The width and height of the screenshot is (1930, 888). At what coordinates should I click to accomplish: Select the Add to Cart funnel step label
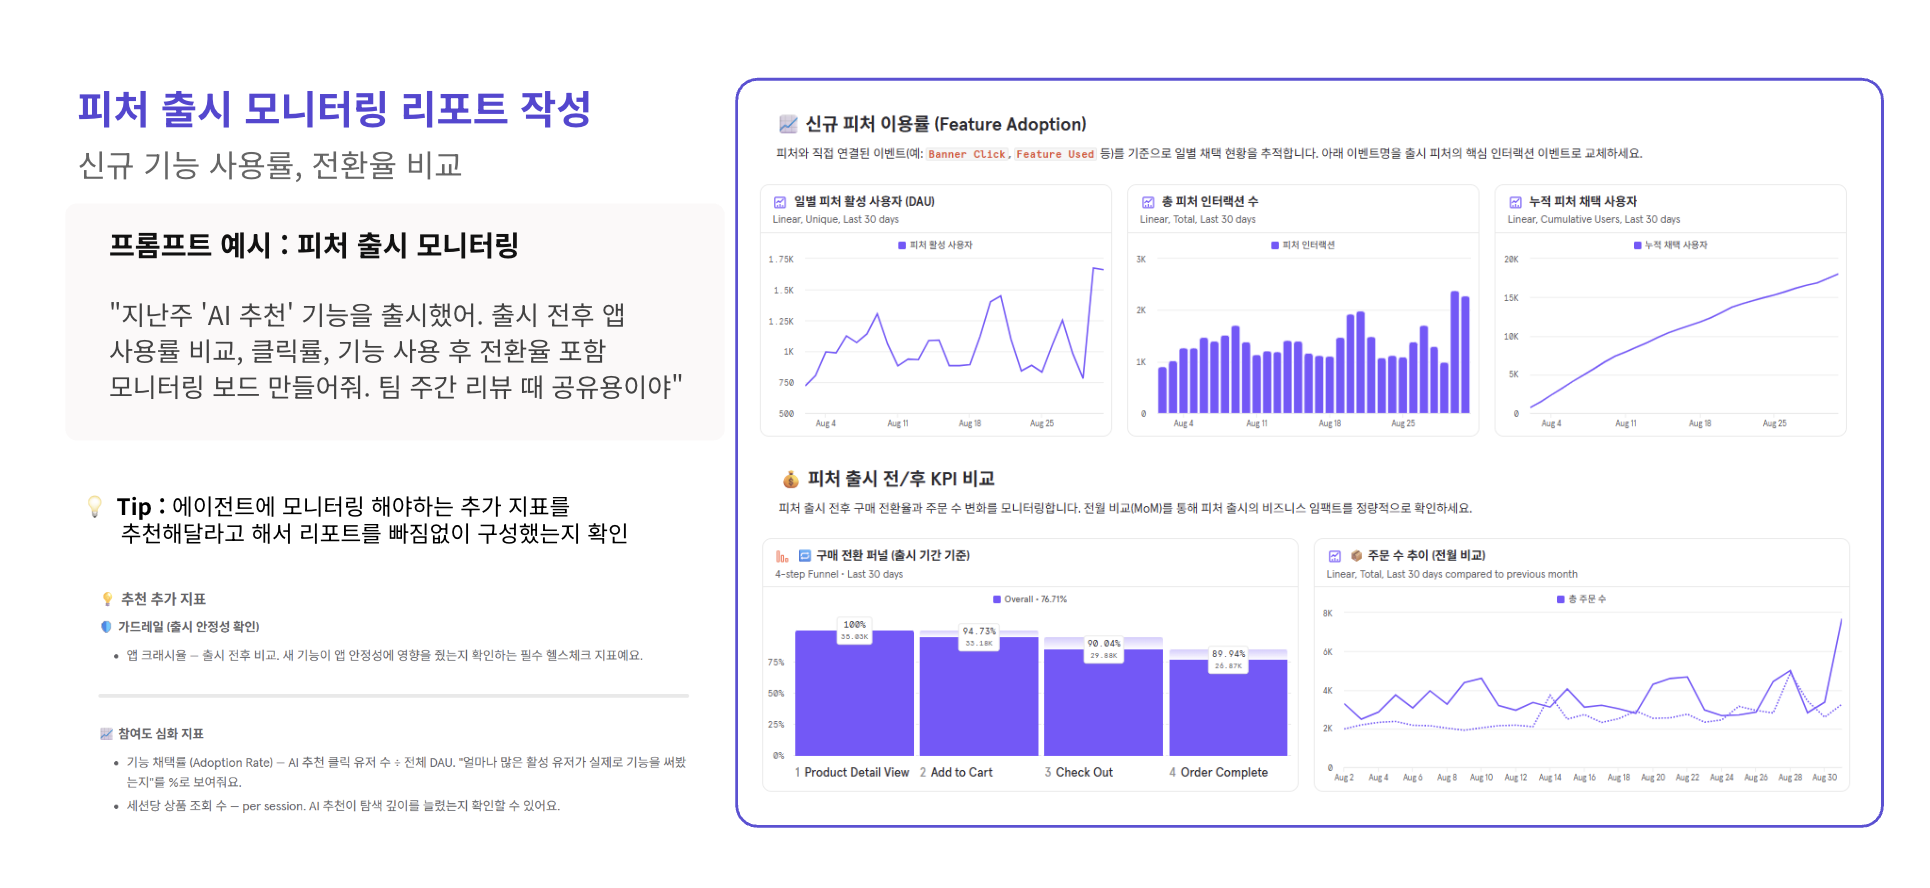[956, 773]
